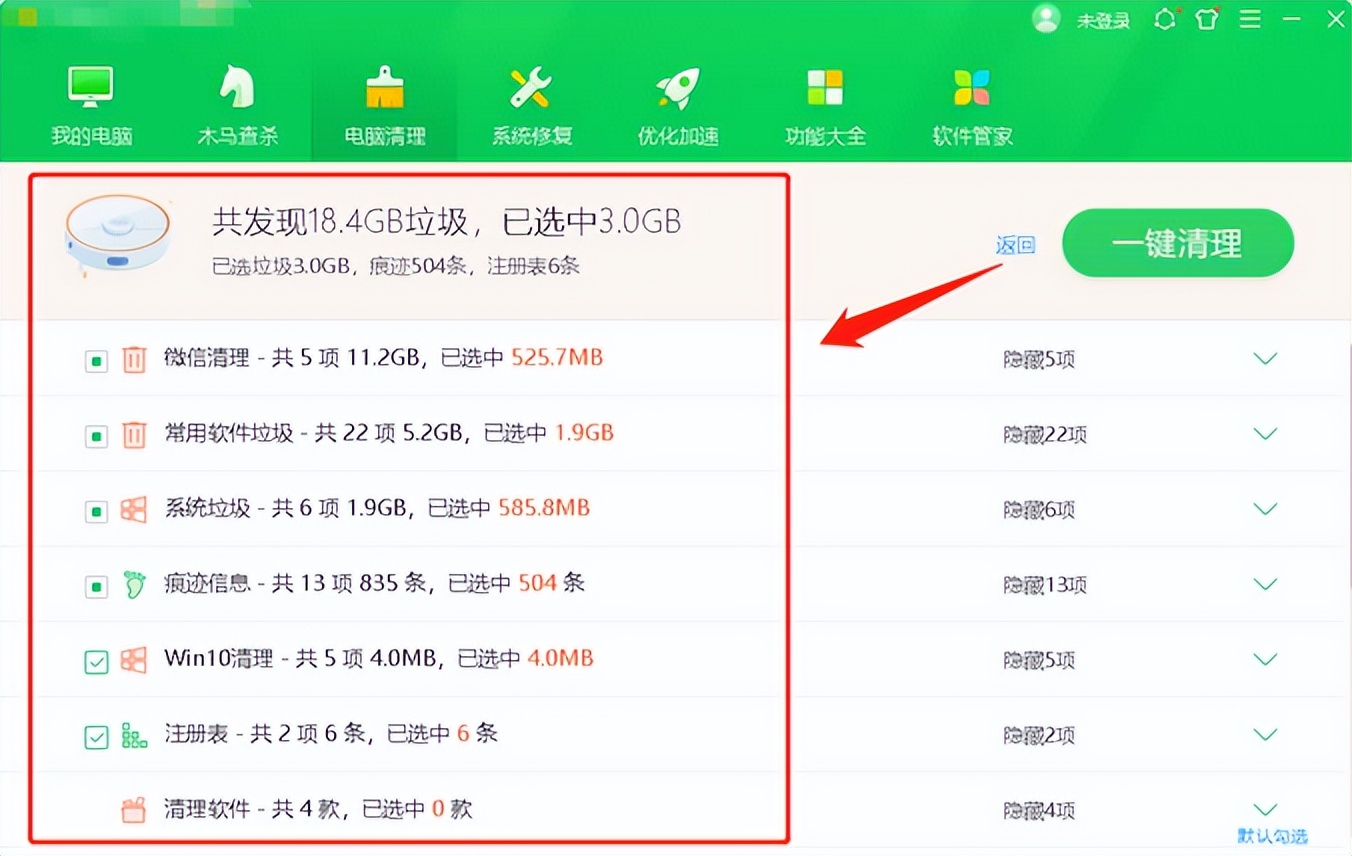This screenshot has height=856, width=1352.
Task: Click the 一键清理 button
Action: coord(1178,243)
